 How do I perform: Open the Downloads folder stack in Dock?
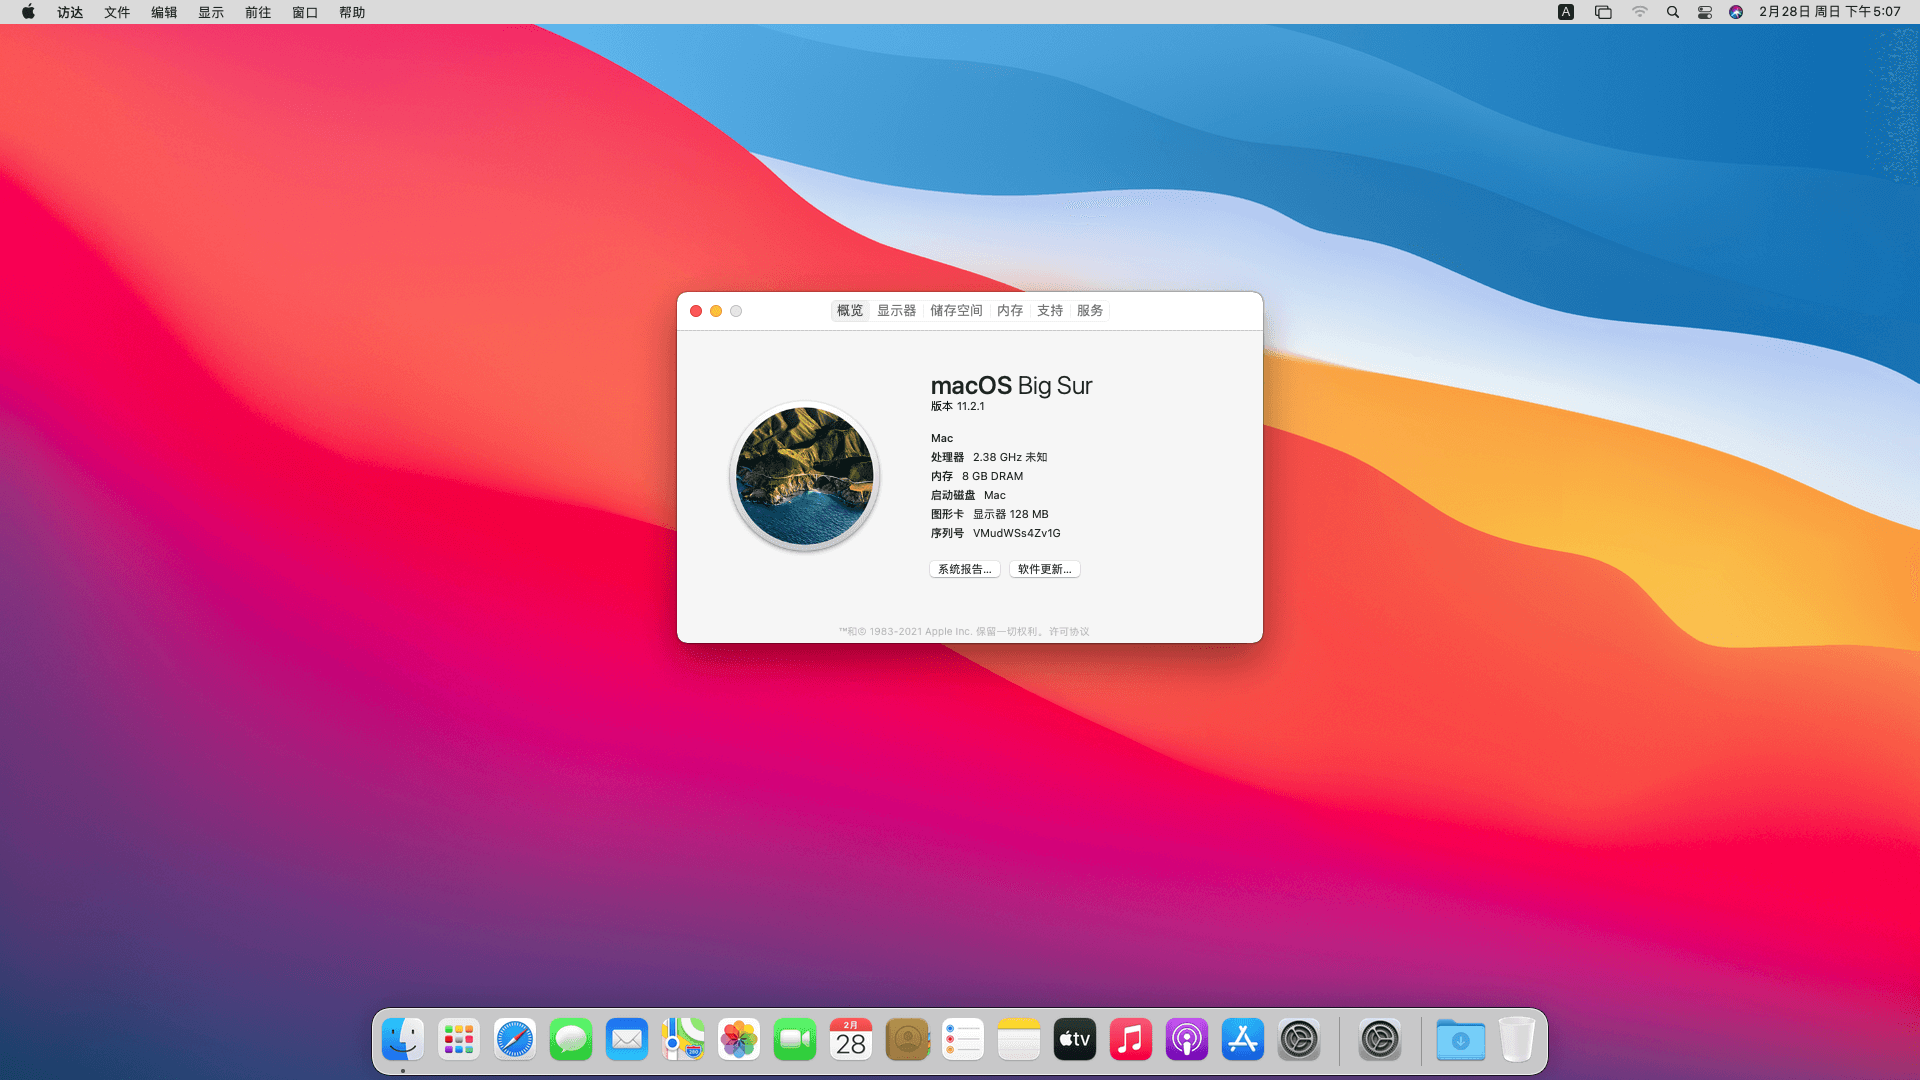click(1461, 1040)
